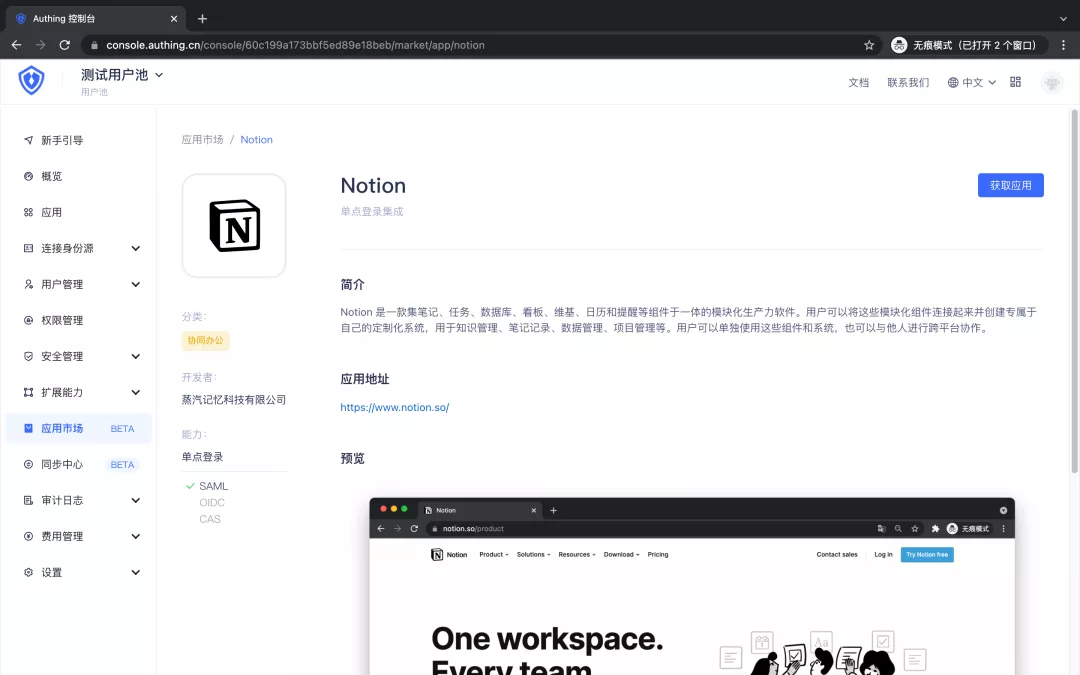Click the 用户管理 user icon

(x=28, y=284)
